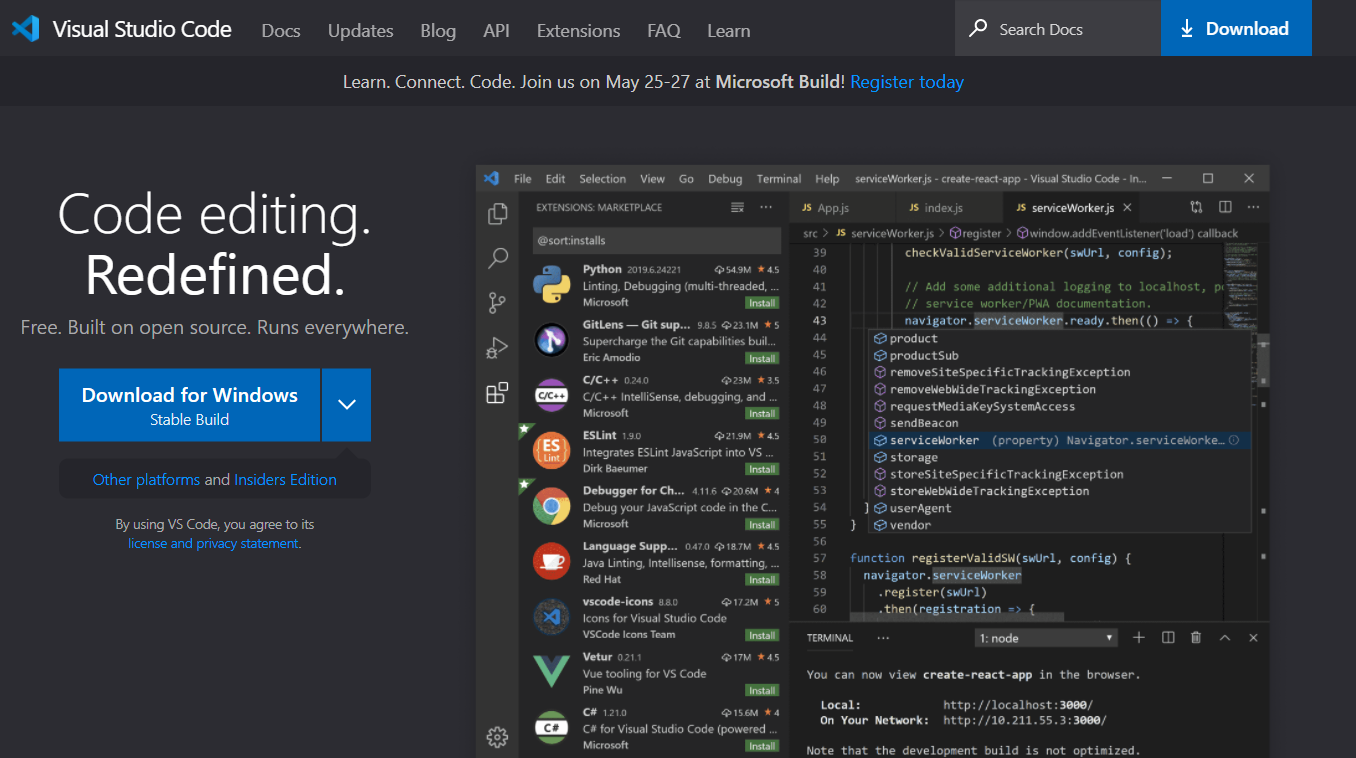Expand download options arrow beside Download for Windows
This screenshot has height=758, width=1356.
pyautogui.click(x=347, y=405)
